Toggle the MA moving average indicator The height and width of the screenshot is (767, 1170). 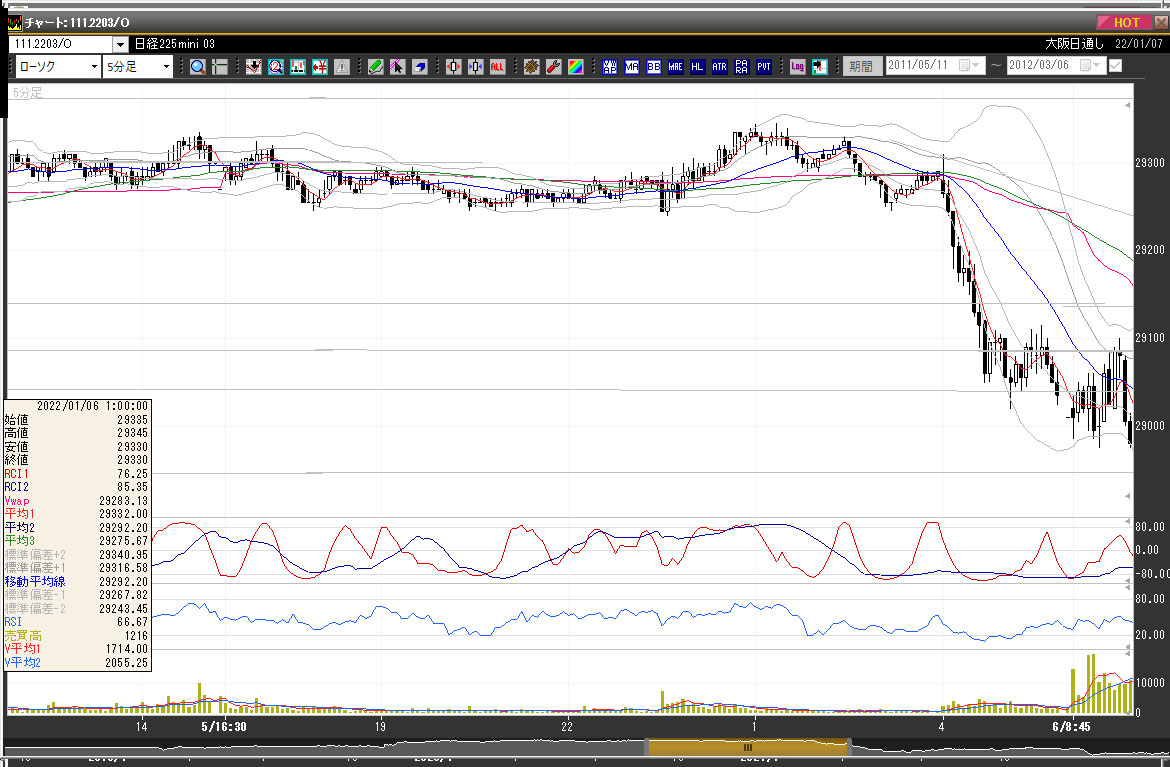coord(631,67)
